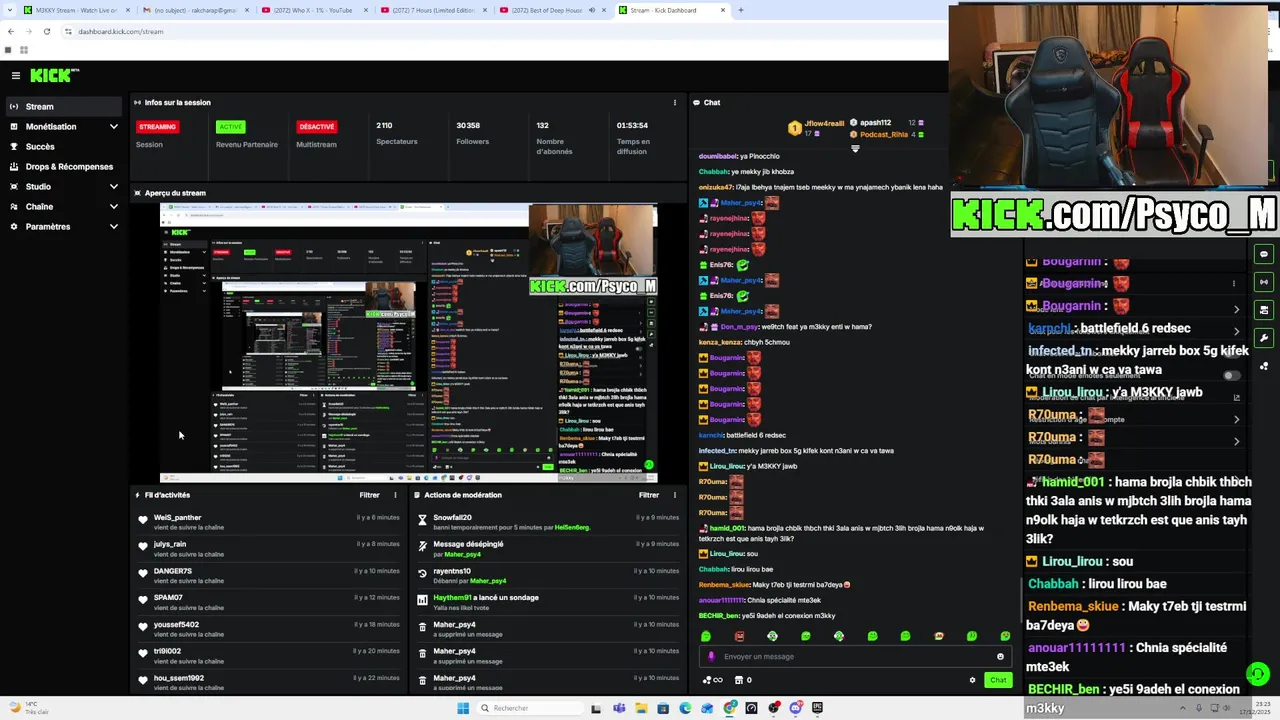Switch to Best of Deep House tab
The image size is (1280, 720).
click(550, 10)
